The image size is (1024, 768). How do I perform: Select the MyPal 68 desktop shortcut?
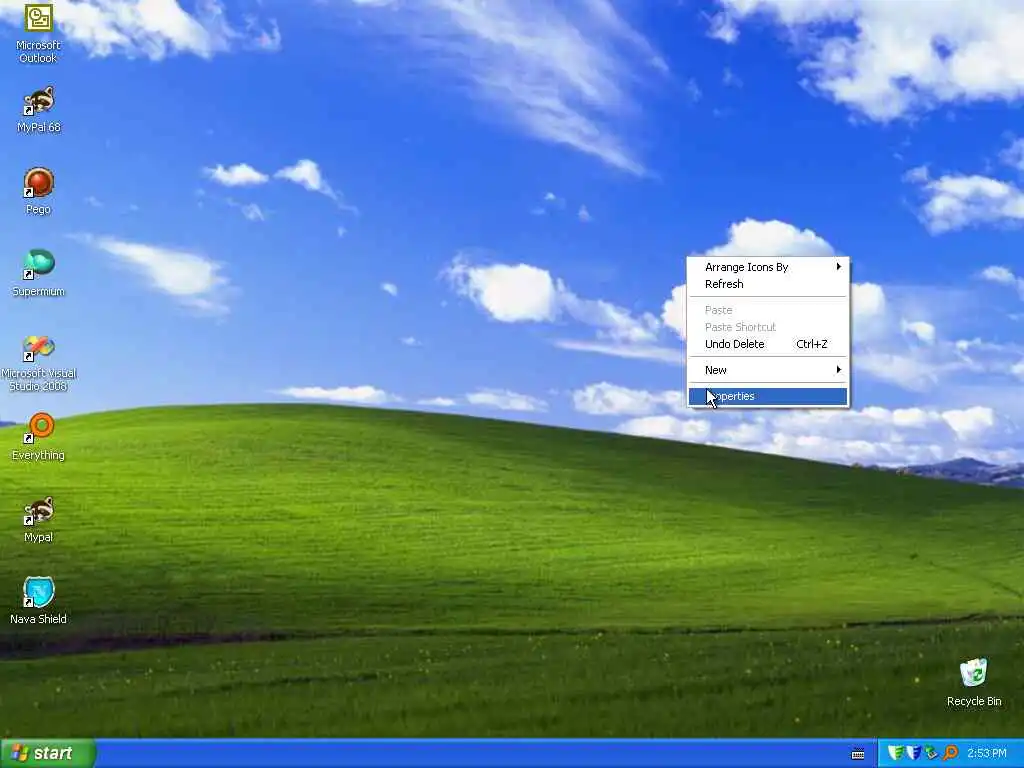[39, 109]
